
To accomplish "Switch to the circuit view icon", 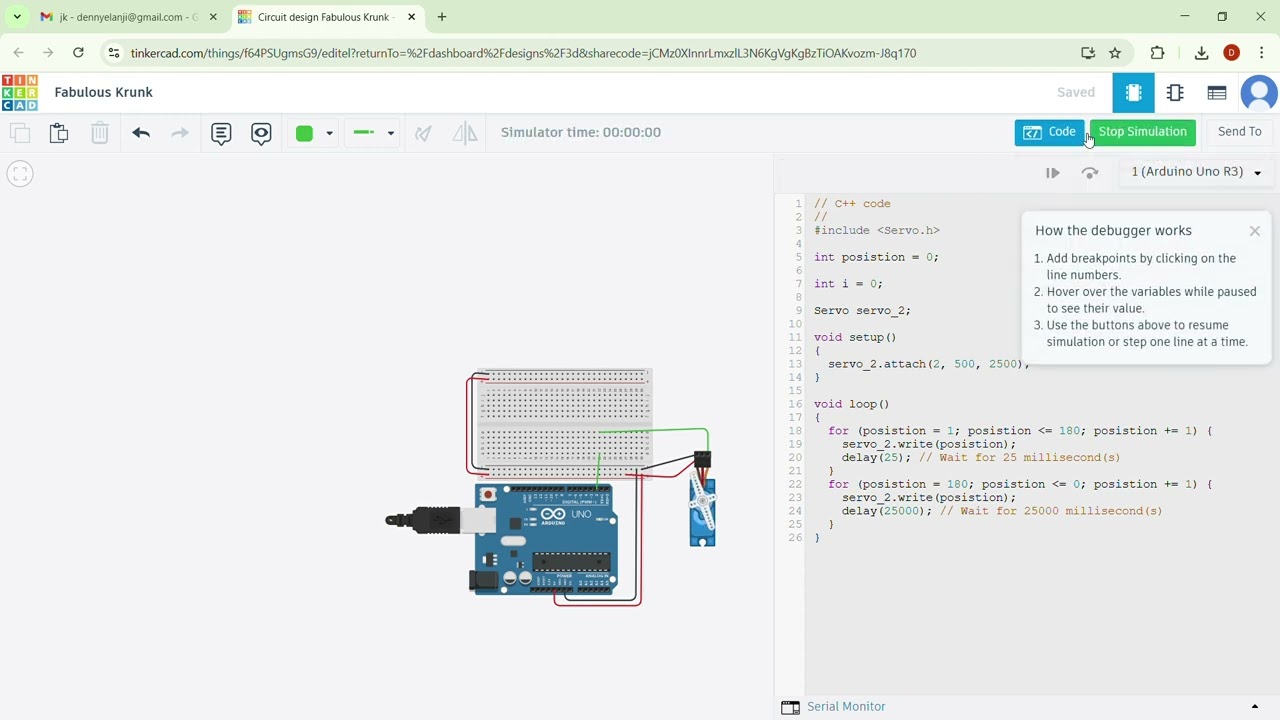I will click(x=1133, y=93).
